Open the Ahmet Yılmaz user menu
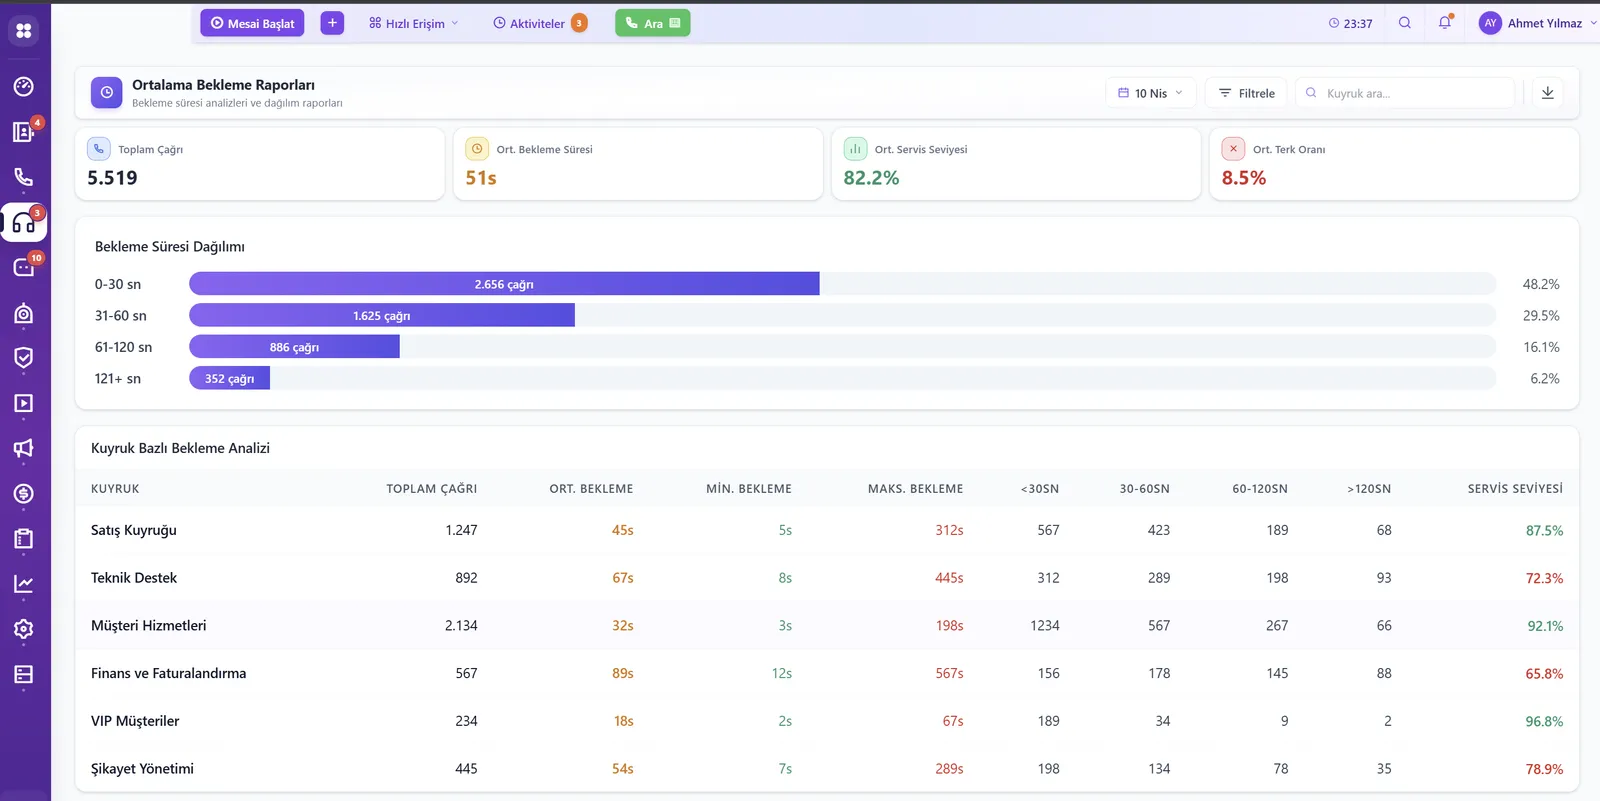The image size is (1600, 801). (1538, 23)
